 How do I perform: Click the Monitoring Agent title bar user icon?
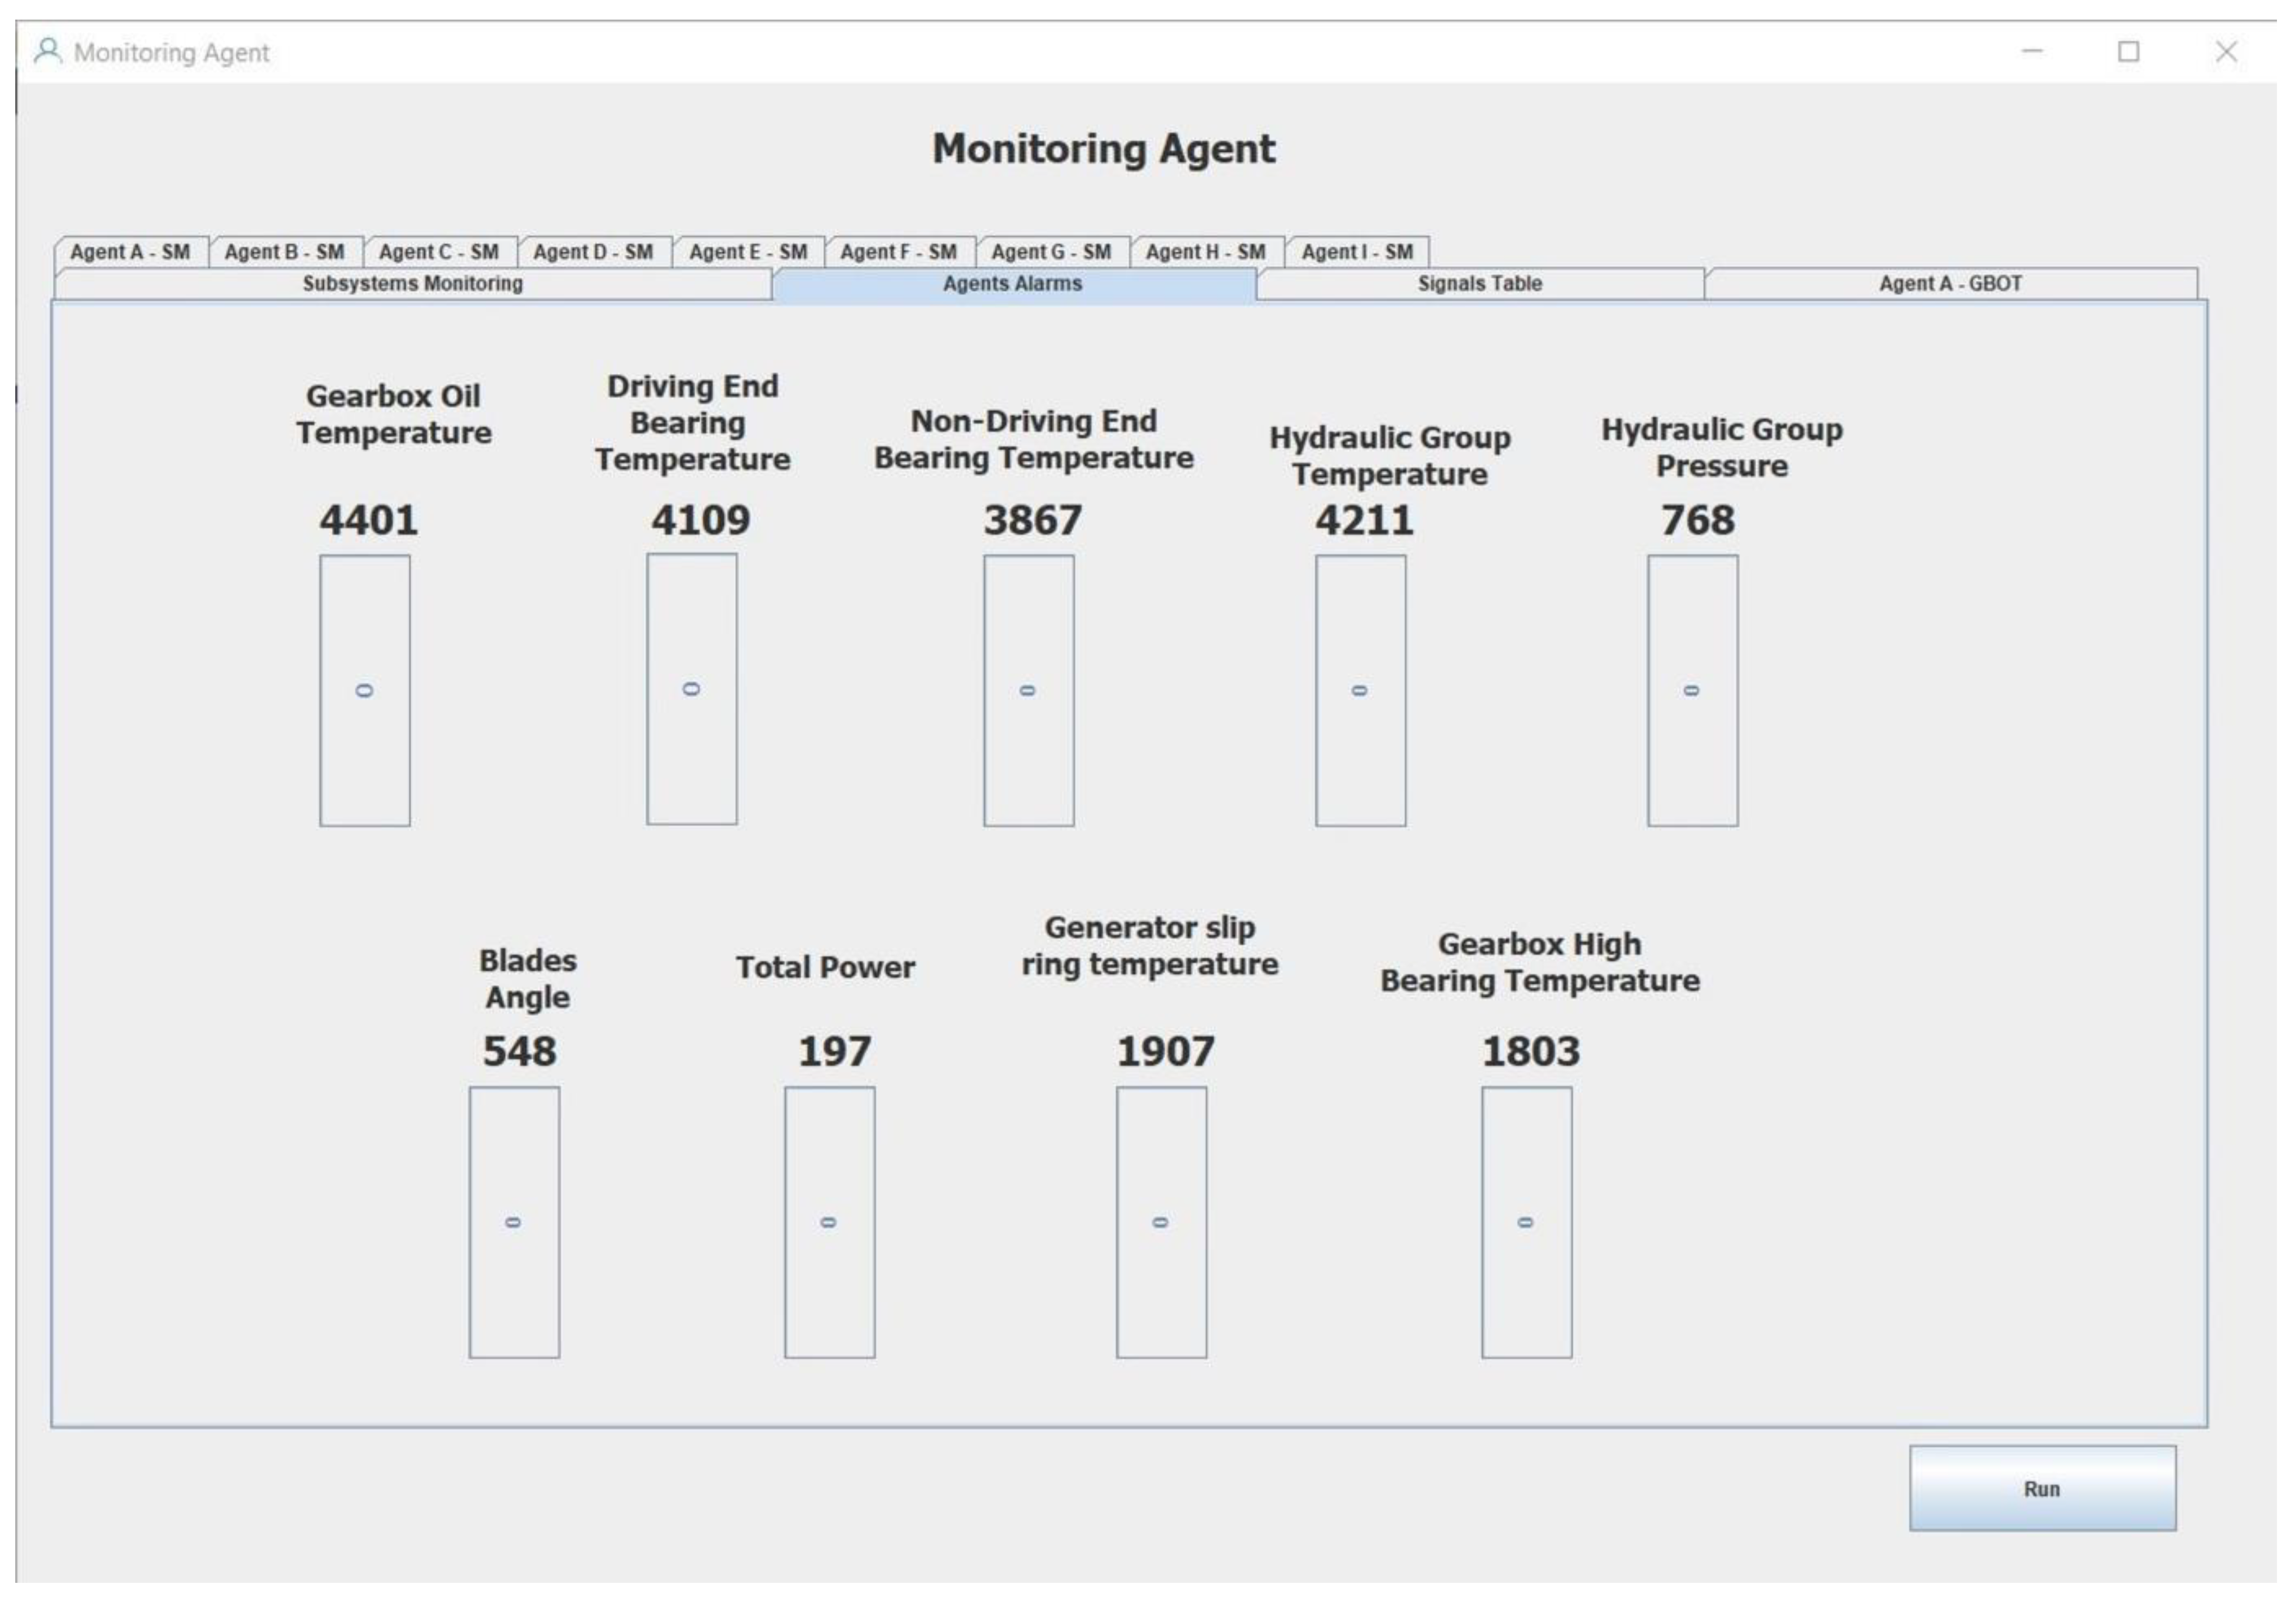click(47, 51)
